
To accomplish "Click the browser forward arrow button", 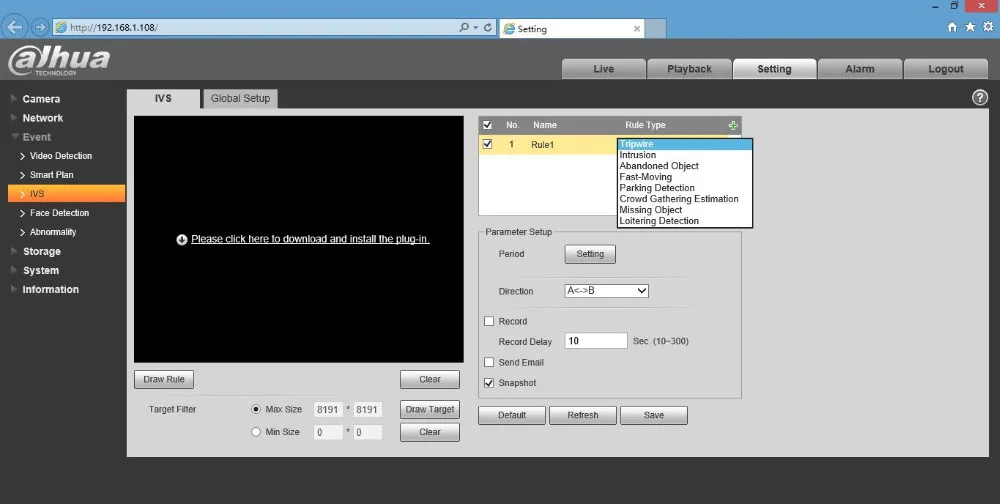I will coord(40,27).
